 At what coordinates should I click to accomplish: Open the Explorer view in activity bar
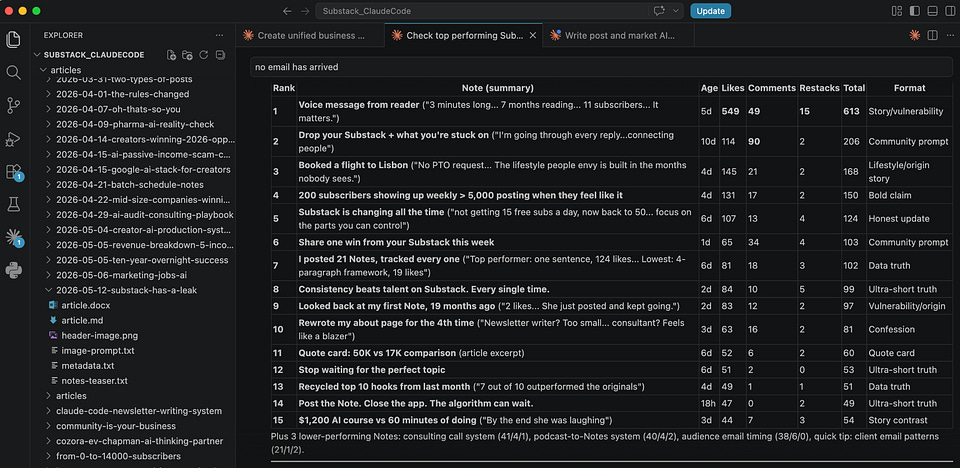(x=13, y=40)
